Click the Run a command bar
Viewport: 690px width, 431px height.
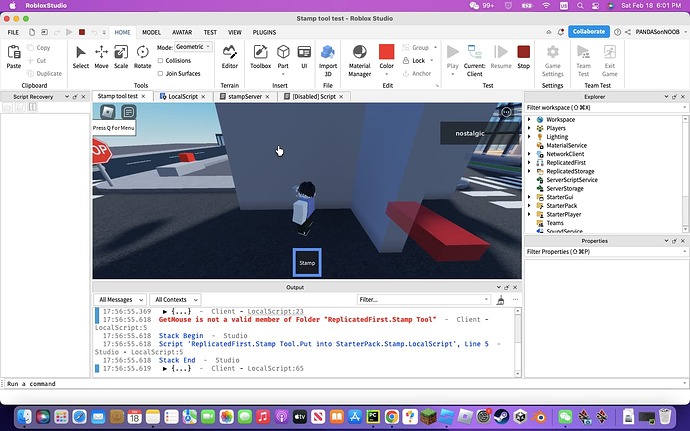tap(343, 384)
